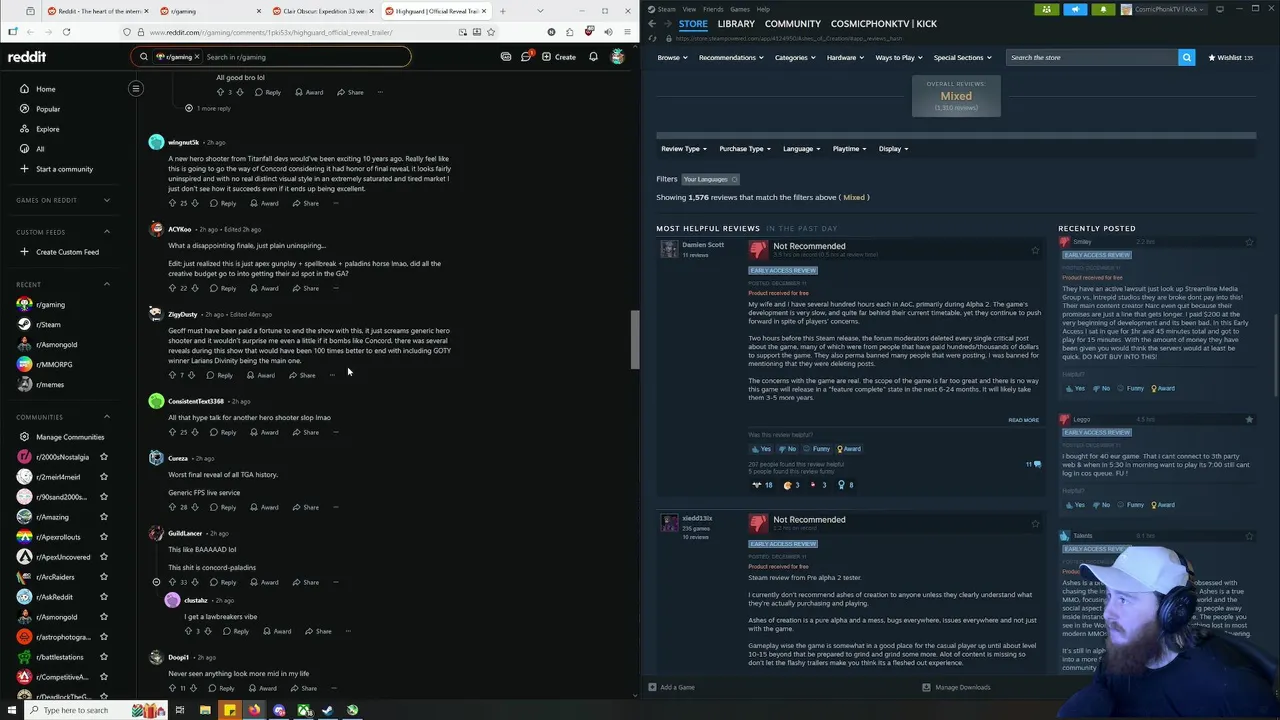Click the Reddit notifications bell icon
The height and width of the screenshot is (720, 1280).
pos(593,57)
